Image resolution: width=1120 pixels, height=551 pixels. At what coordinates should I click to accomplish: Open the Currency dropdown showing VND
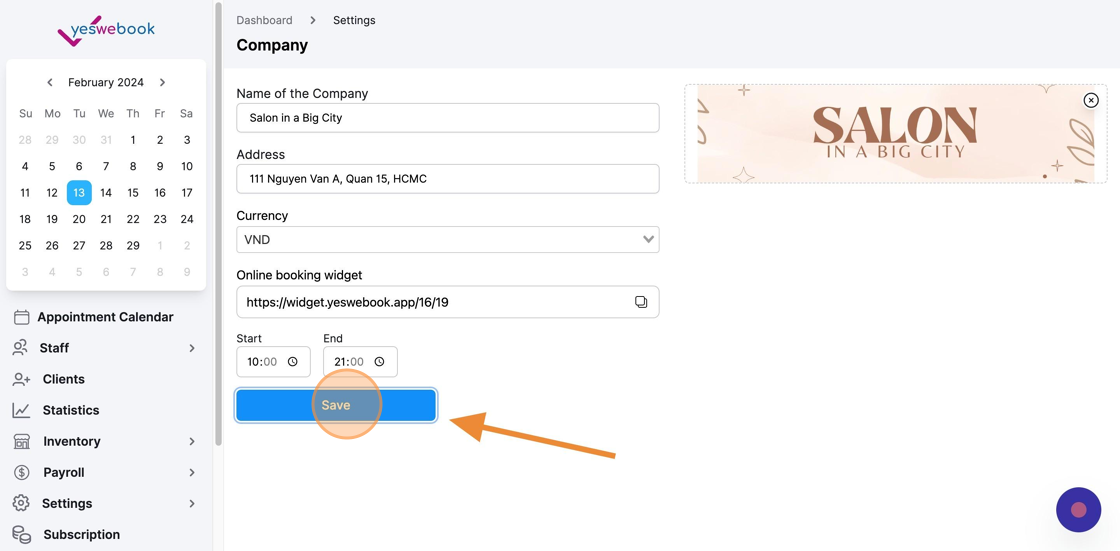pyautogui.click(x=448, y=239)
